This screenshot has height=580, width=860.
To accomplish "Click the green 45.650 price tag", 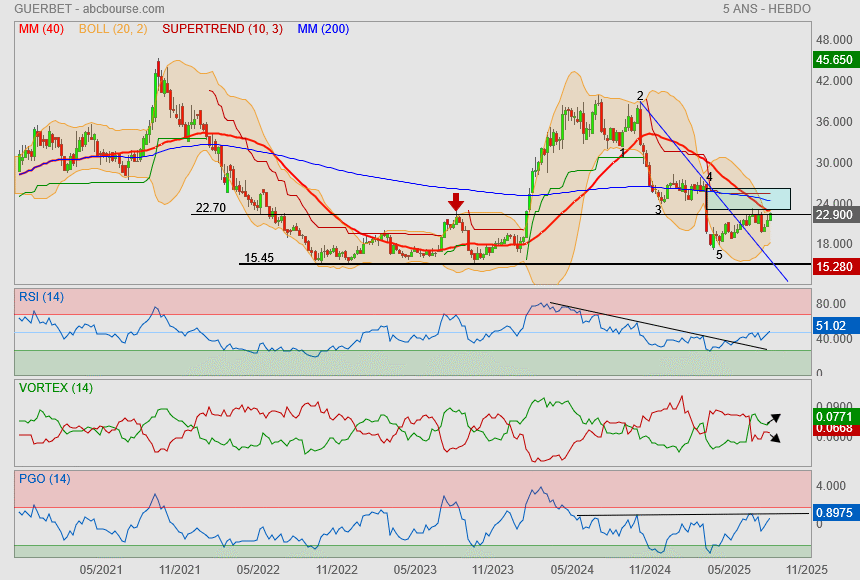I will [834, 60].
